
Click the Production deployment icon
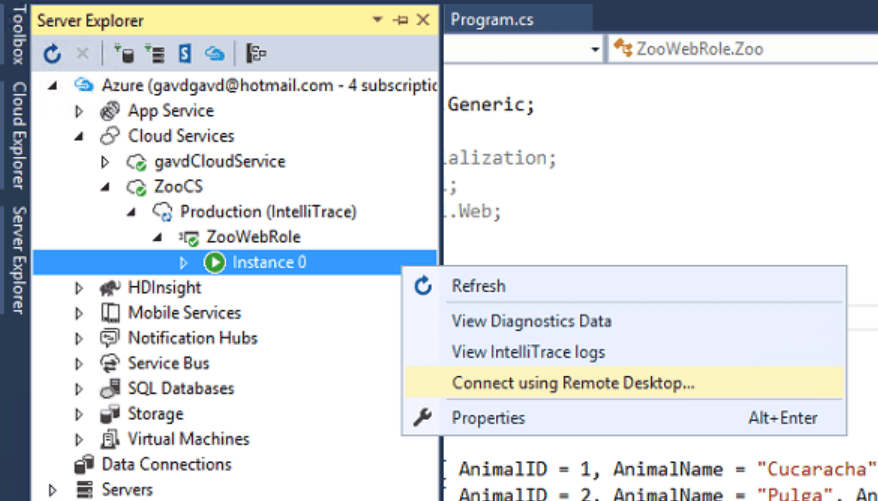pos(162,212)
